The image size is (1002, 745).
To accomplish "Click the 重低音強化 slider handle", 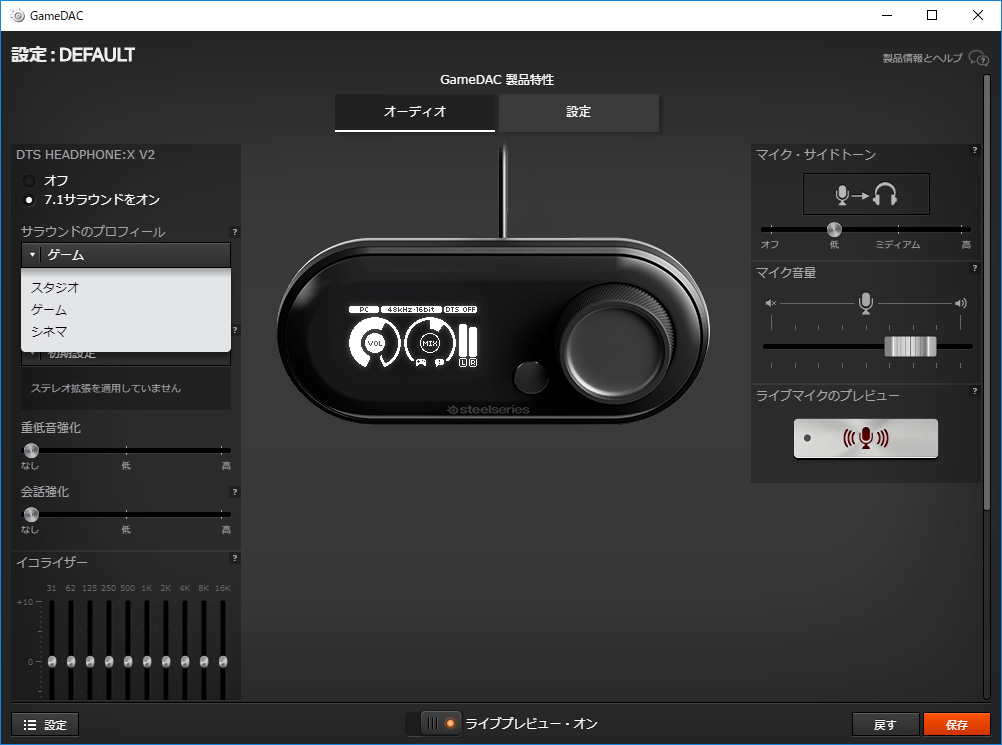I will click(x=31, y=450).
